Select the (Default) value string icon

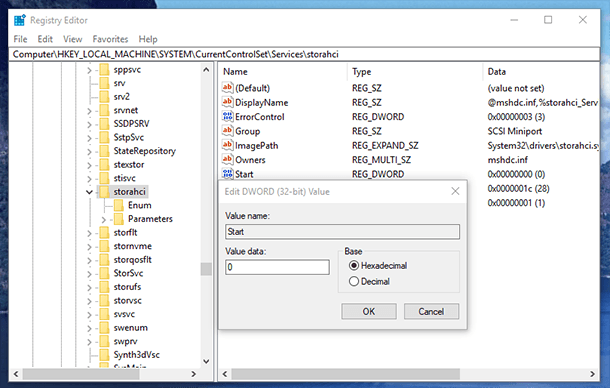coord(228,88)
